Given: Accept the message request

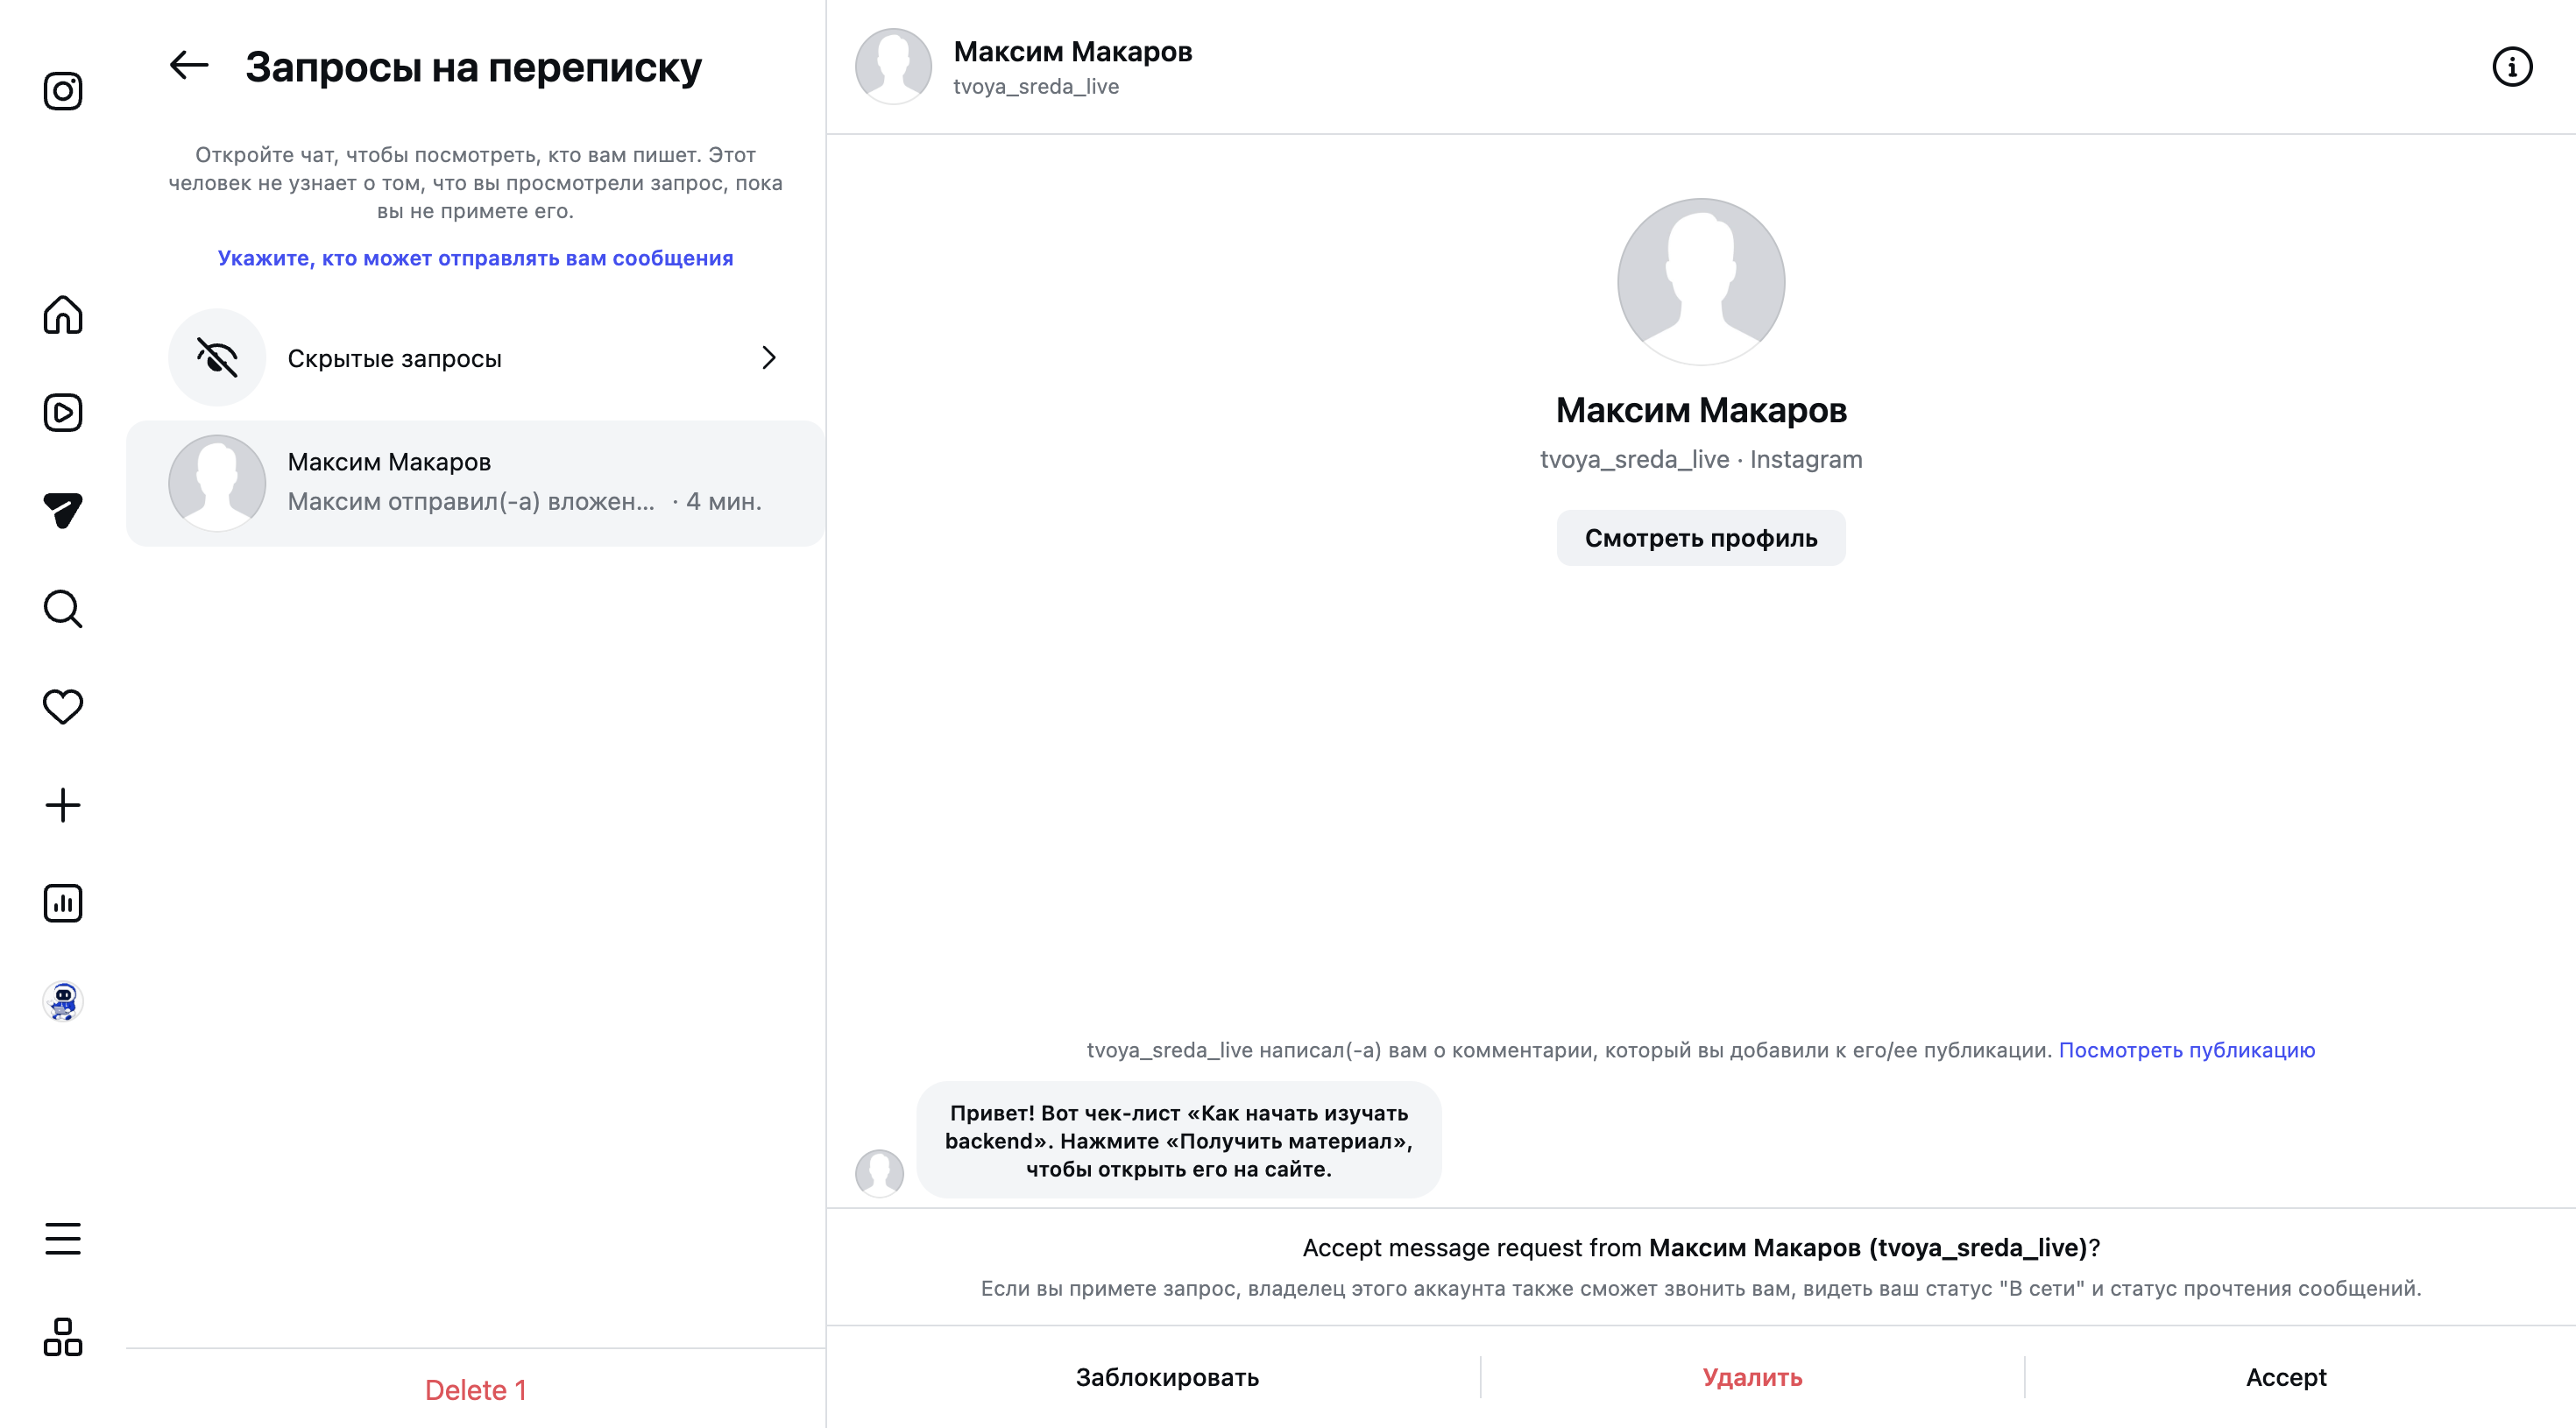Looking at the screenshot, I should 2285,1377.
